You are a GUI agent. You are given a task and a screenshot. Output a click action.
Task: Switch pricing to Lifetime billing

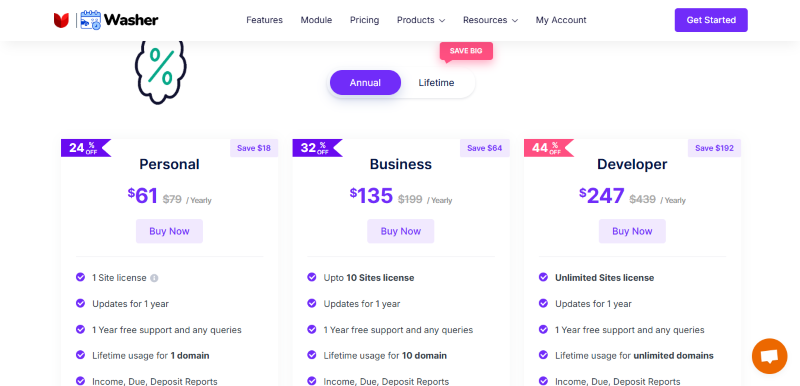click(436, 83)
